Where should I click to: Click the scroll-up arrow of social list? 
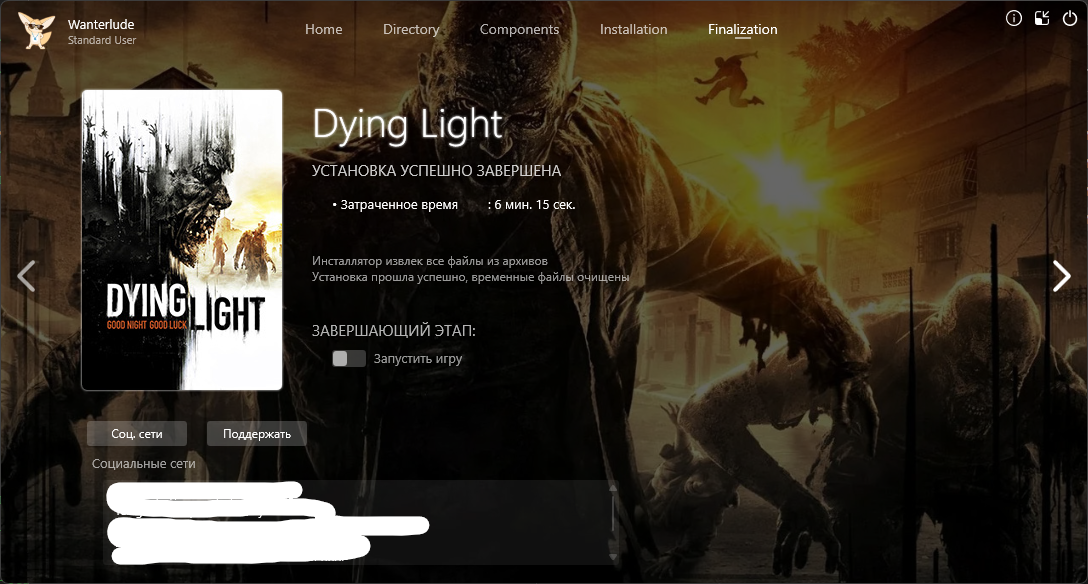click(613, 488)
